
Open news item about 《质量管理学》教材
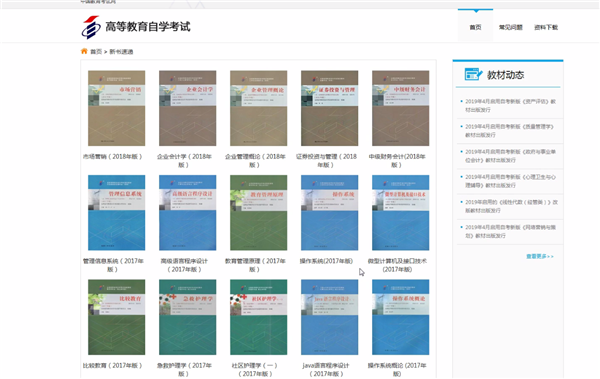[x=509, y=131]
